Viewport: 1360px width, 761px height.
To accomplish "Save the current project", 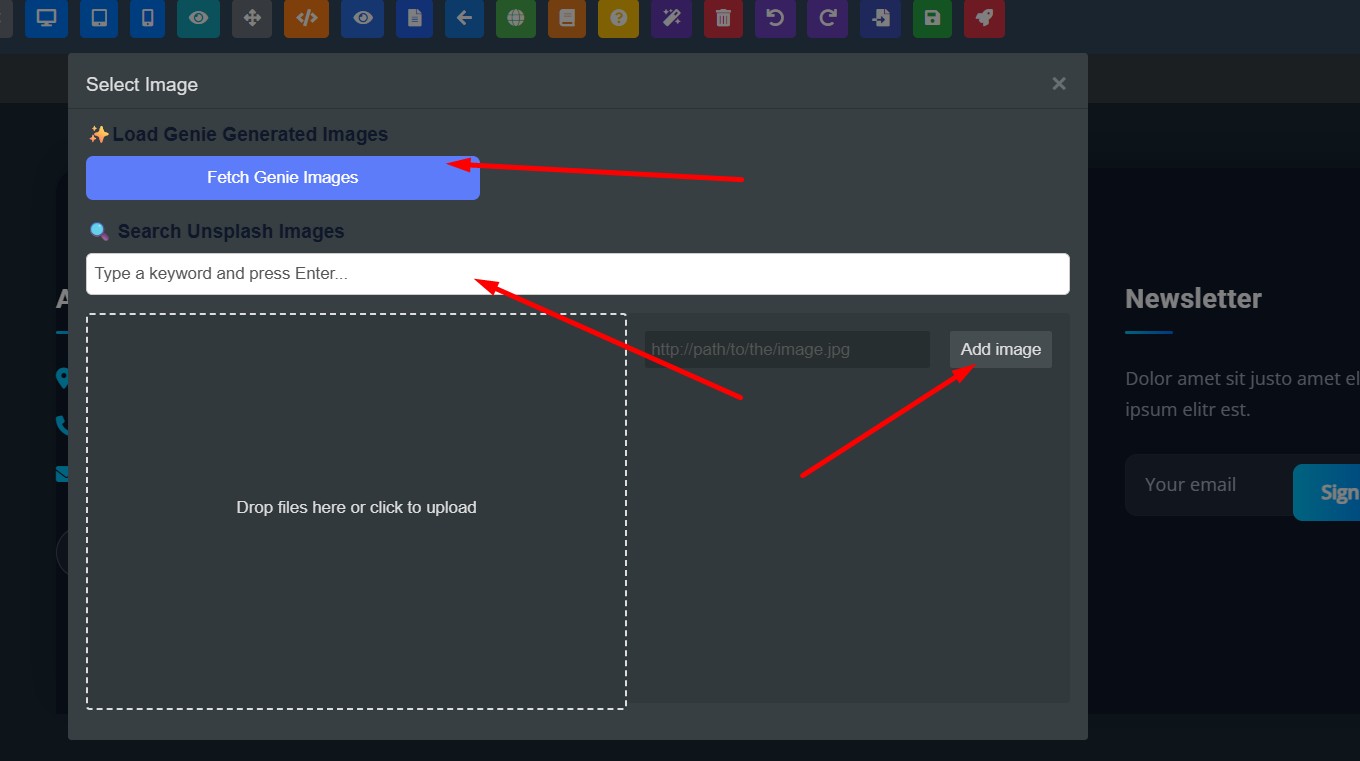I will (x=932, y=19).
